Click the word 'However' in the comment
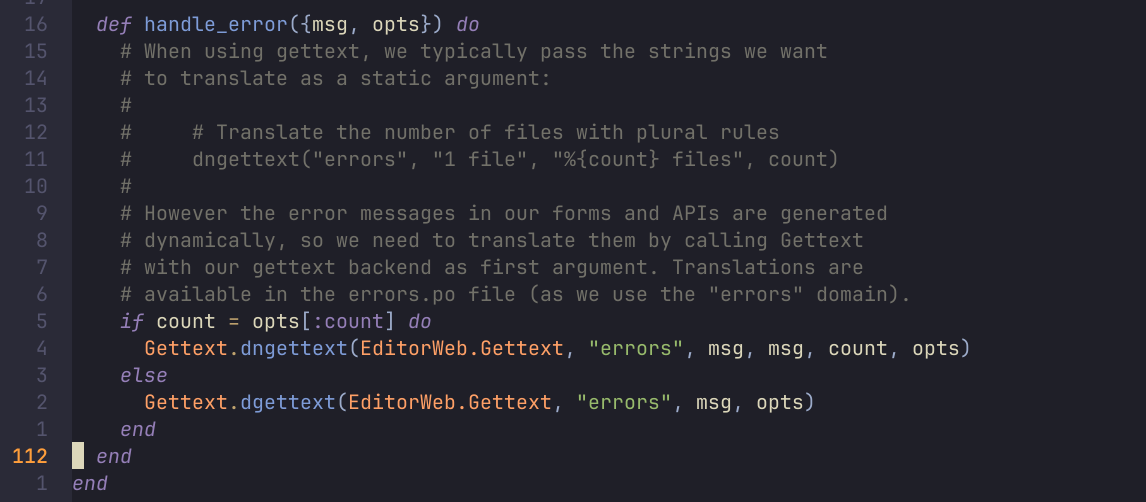Image resolution: width=1146 pixels, height=502 pixels. [x=191, y=213]
